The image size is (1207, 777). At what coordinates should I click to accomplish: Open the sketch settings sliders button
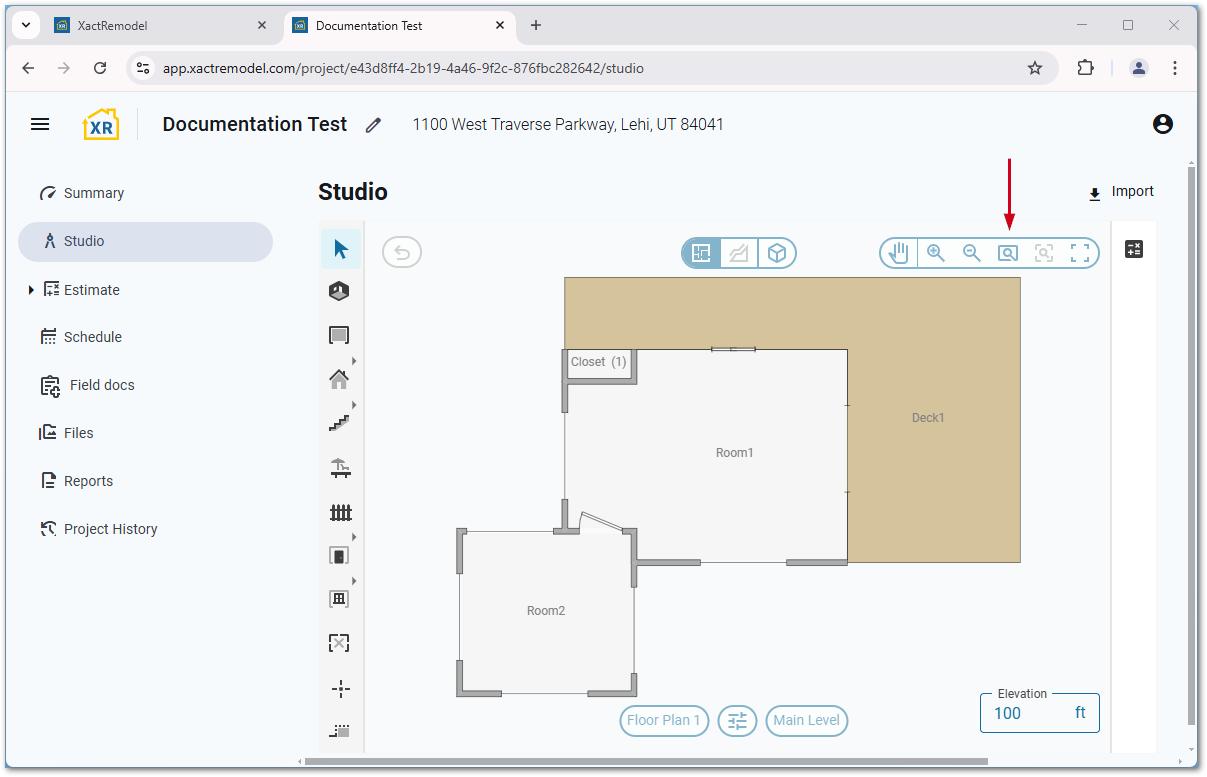[x=737, y=720]
